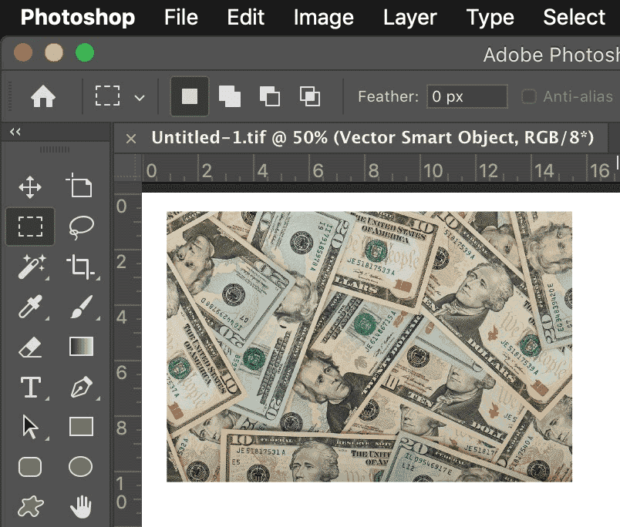
Task: Select the Magic Wand tool
Action: (31, 267)
